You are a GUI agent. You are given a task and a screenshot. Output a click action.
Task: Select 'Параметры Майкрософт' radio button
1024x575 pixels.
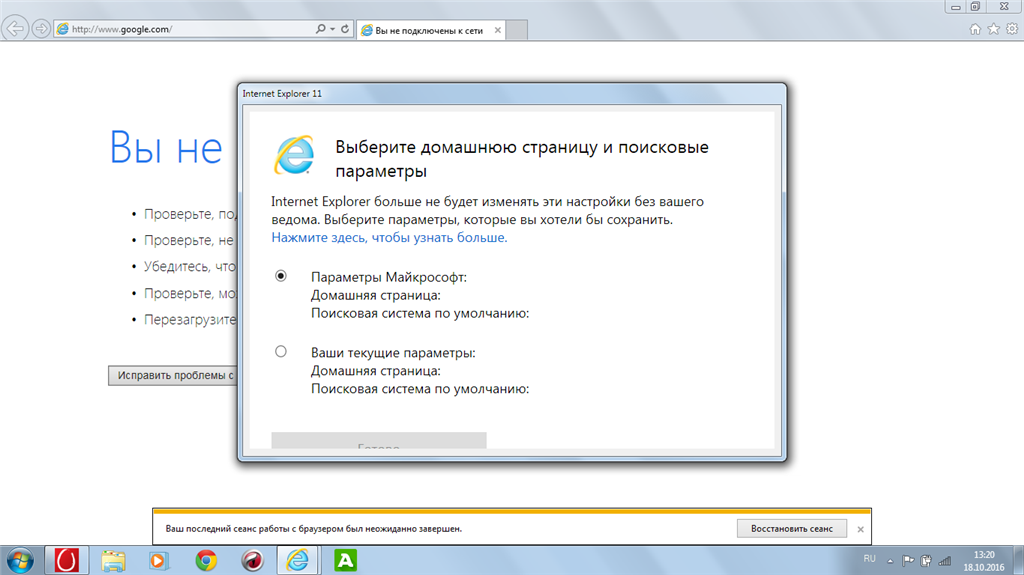pos(281,276)
